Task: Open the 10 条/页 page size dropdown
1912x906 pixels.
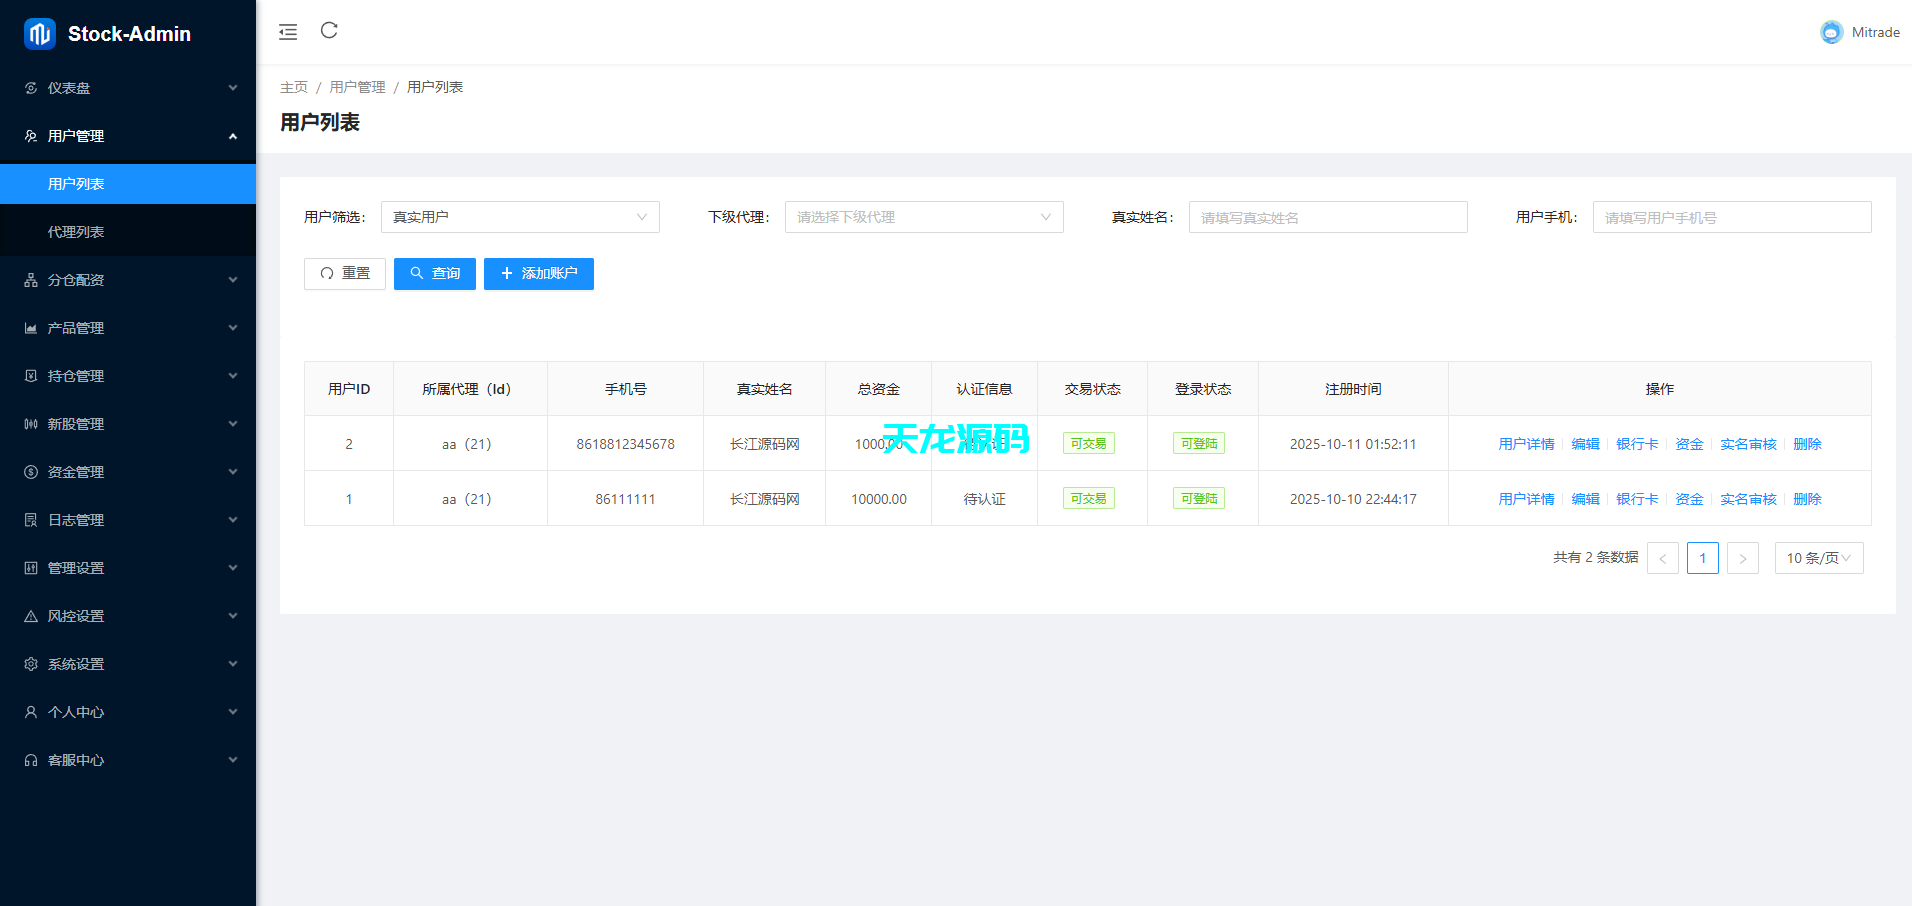Action: (x=1818, y=558)
